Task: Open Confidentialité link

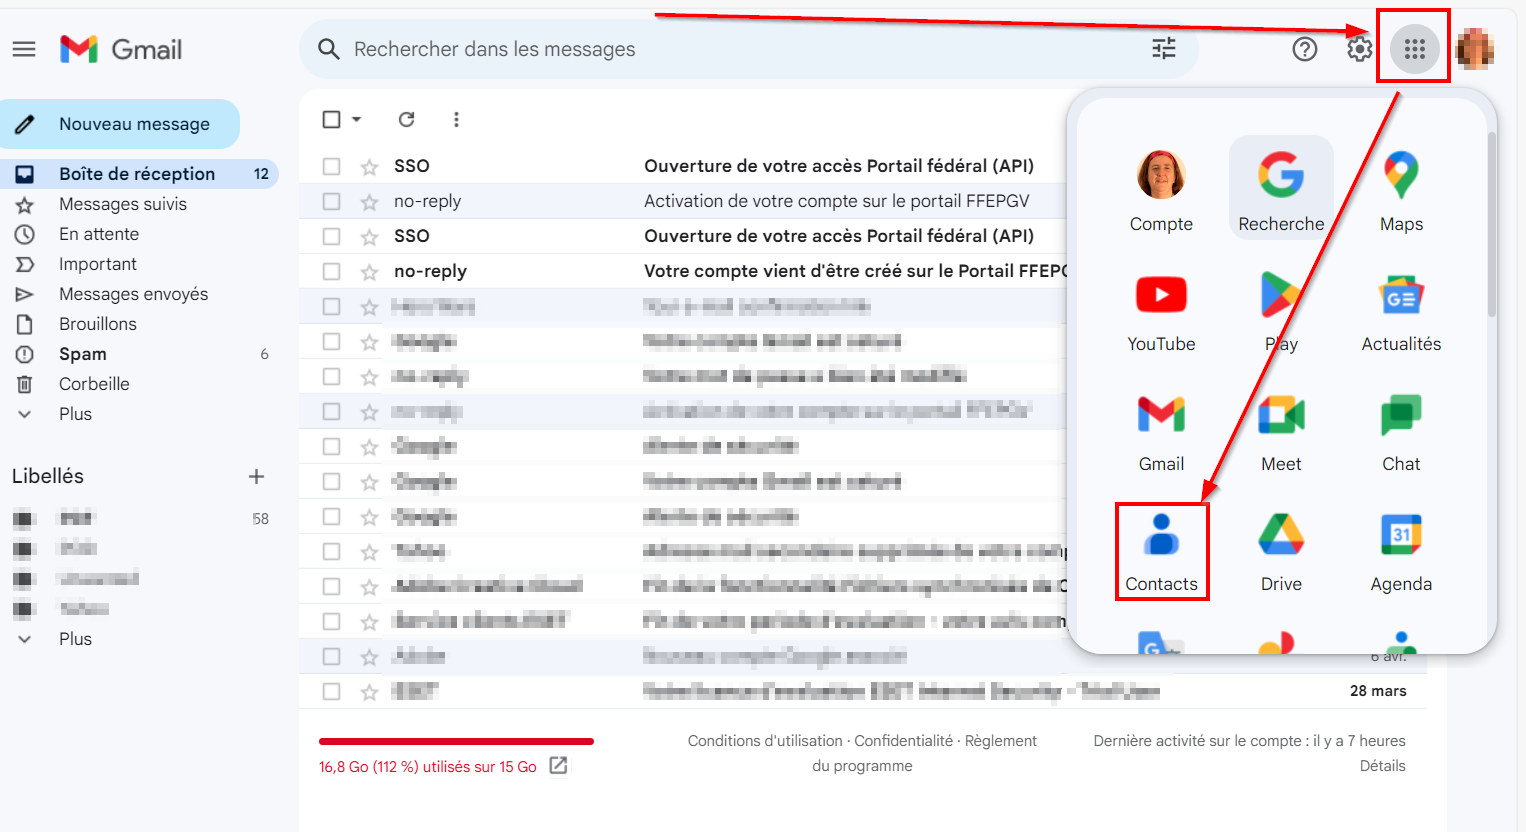Action: [904, 741]
